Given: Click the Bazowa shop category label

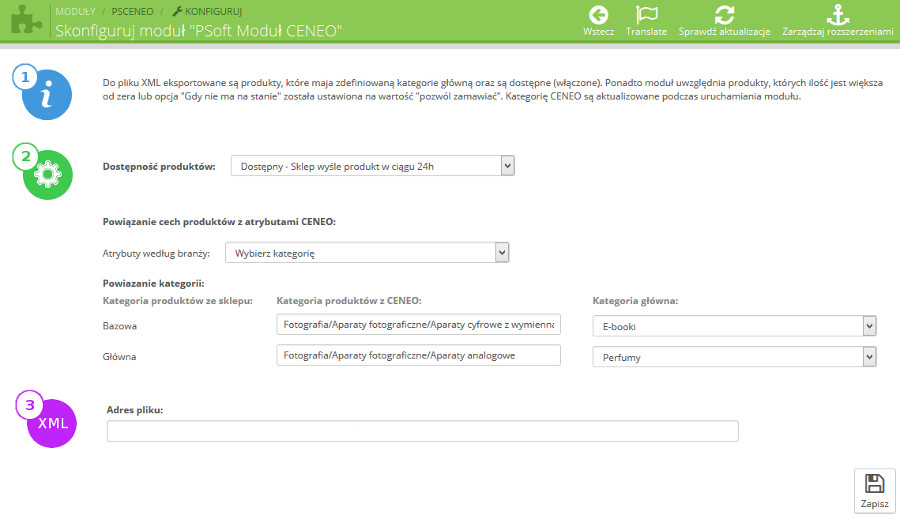Looking at the screenshot, I should pyautogui.click(x=119, y=326).
